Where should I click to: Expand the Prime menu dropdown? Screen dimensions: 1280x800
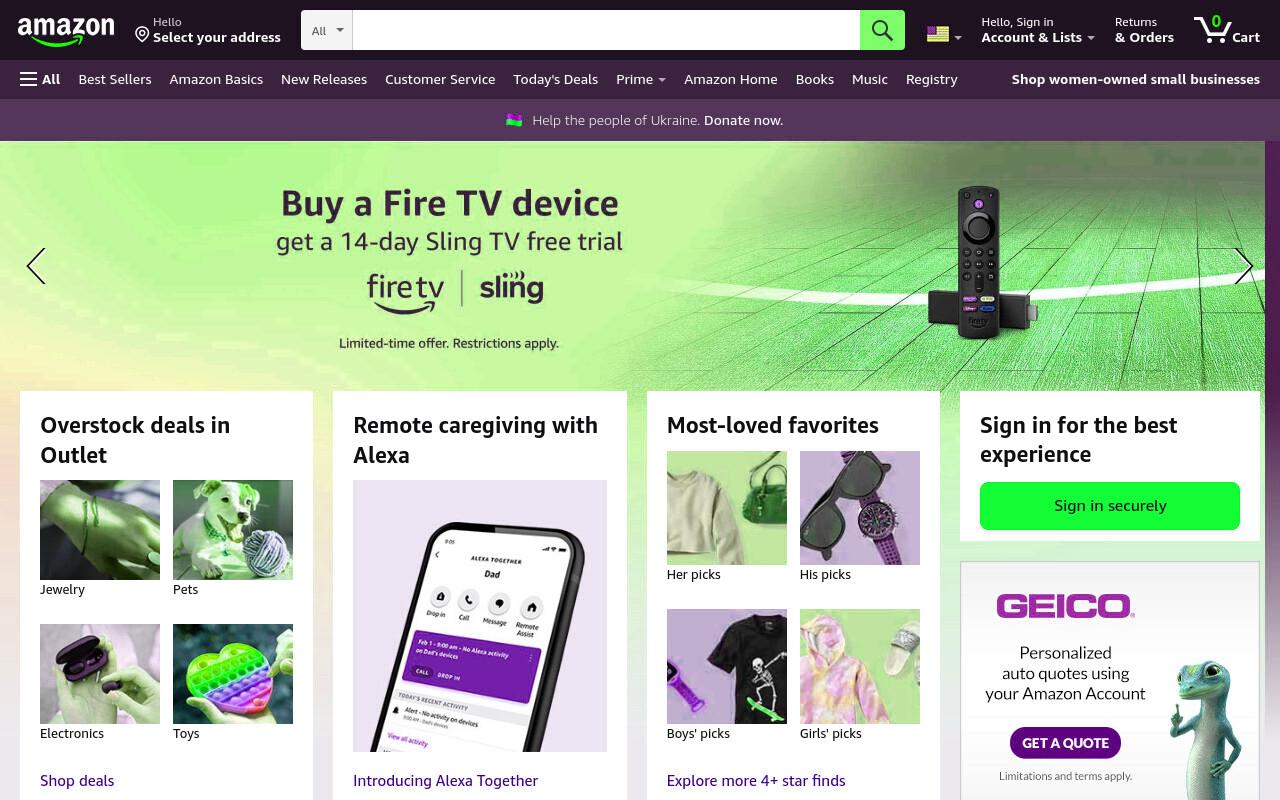(x=641, y=79)
